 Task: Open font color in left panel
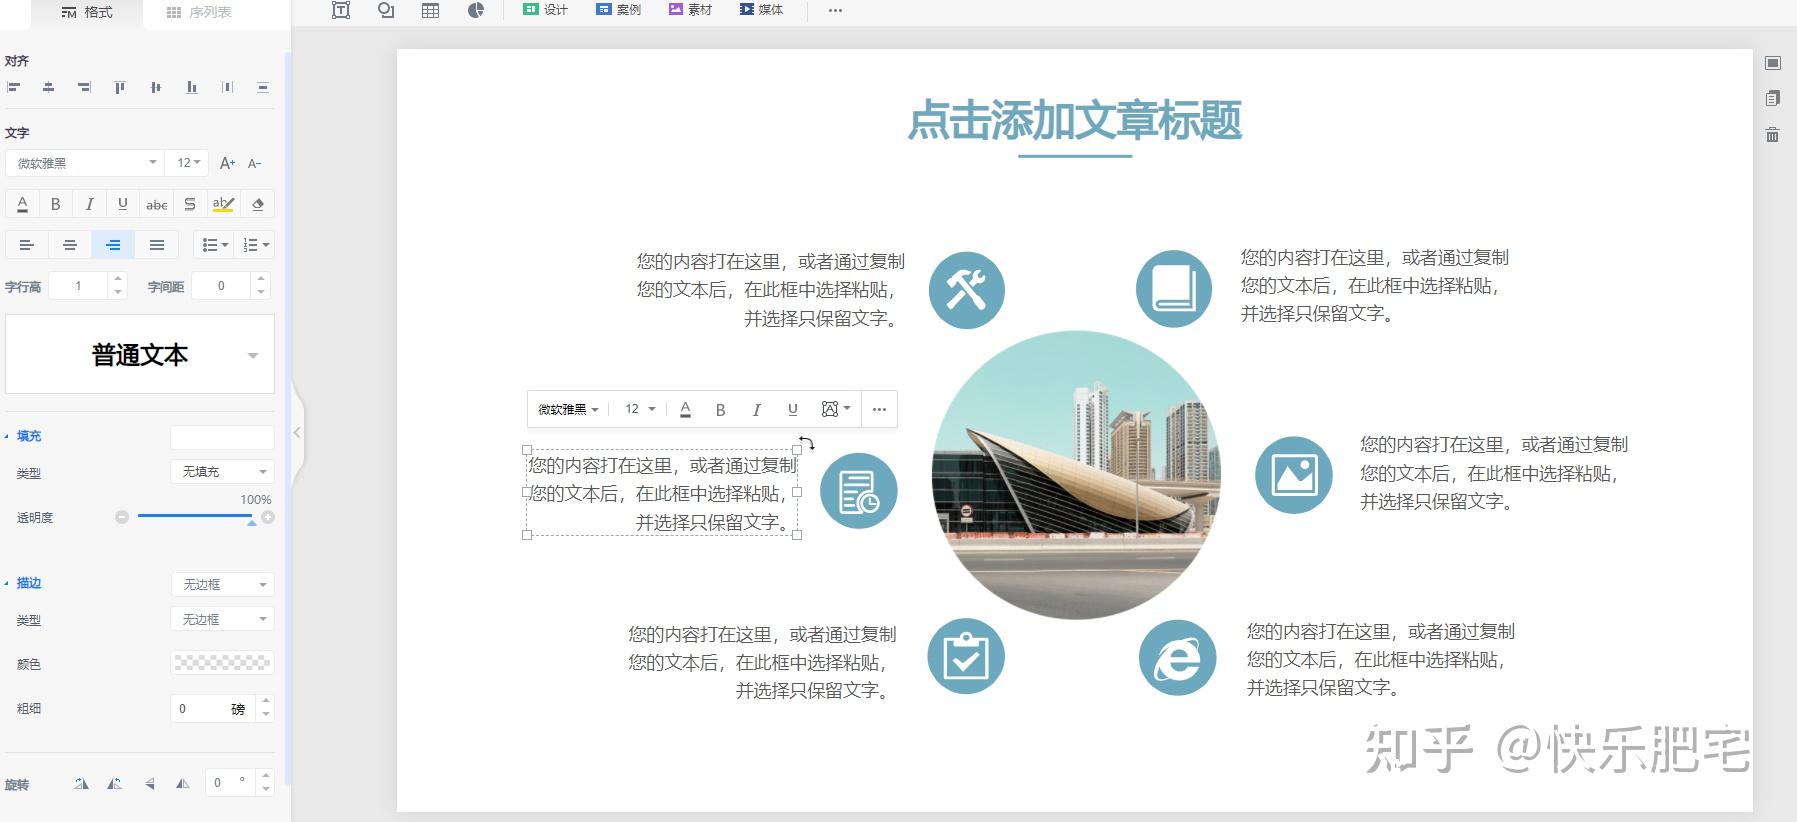(22, 204)
